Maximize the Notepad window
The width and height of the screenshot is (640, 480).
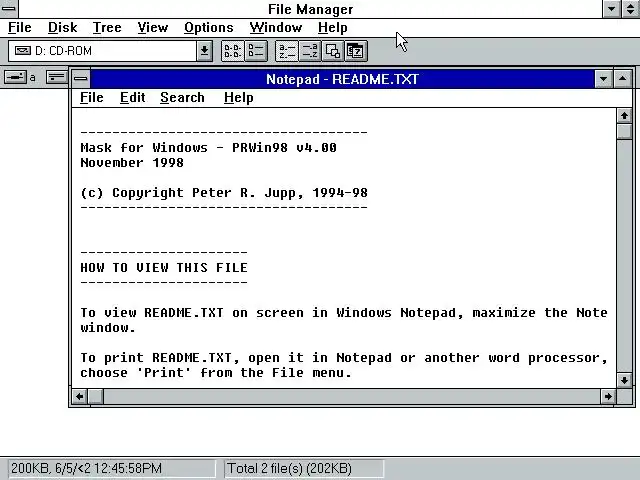click(622, 79)
